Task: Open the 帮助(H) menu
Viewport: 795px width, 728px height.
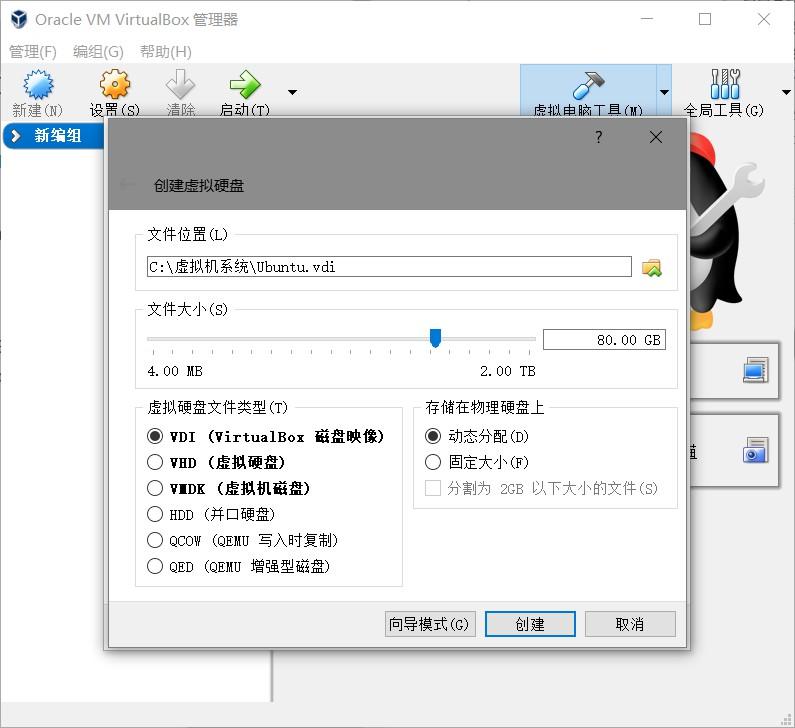Action: [166, 52]
